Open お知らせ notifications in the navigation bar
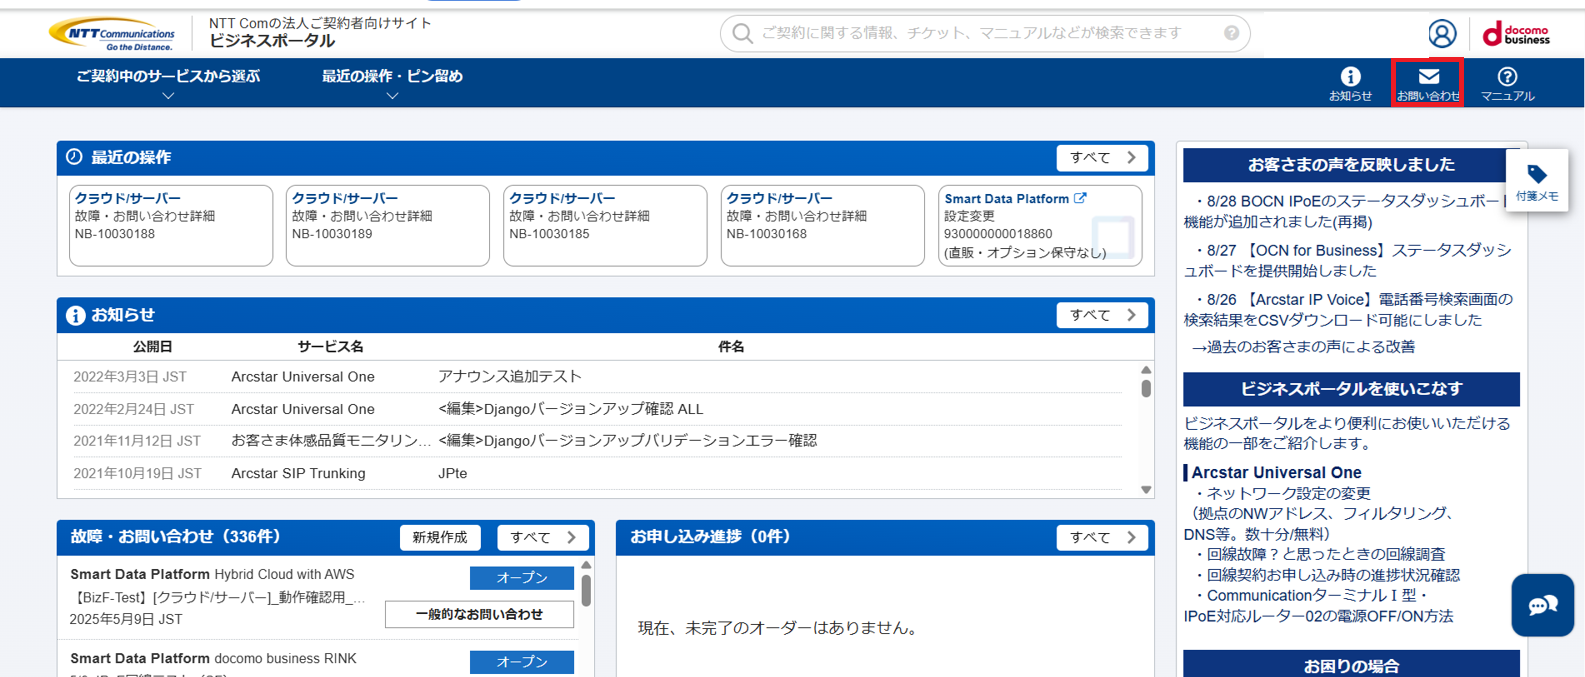 click(x=1350, y=83)
